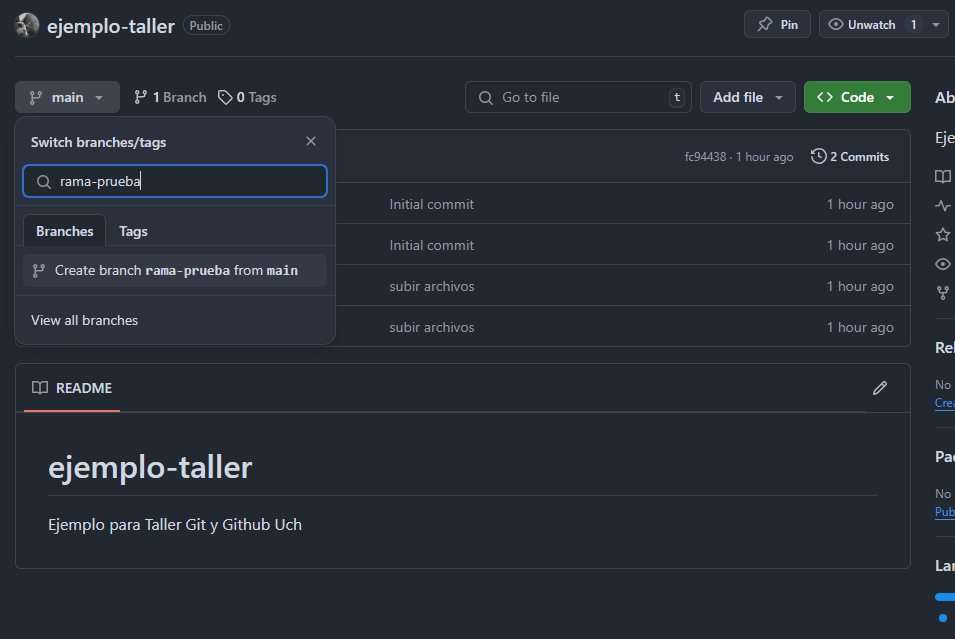955x639 pixels.
Task: Click the watchers count 1 badge
Action: 913,24
